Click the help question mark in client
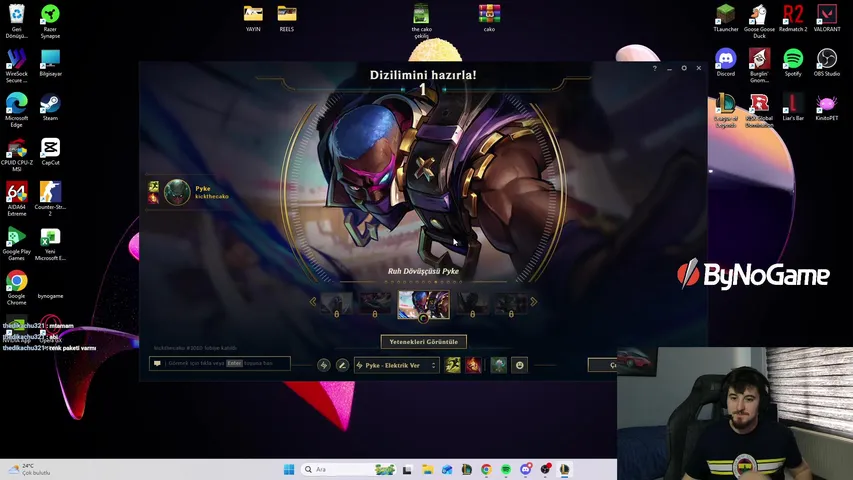This screenshot has width=853, height=480. click(654, 68)
